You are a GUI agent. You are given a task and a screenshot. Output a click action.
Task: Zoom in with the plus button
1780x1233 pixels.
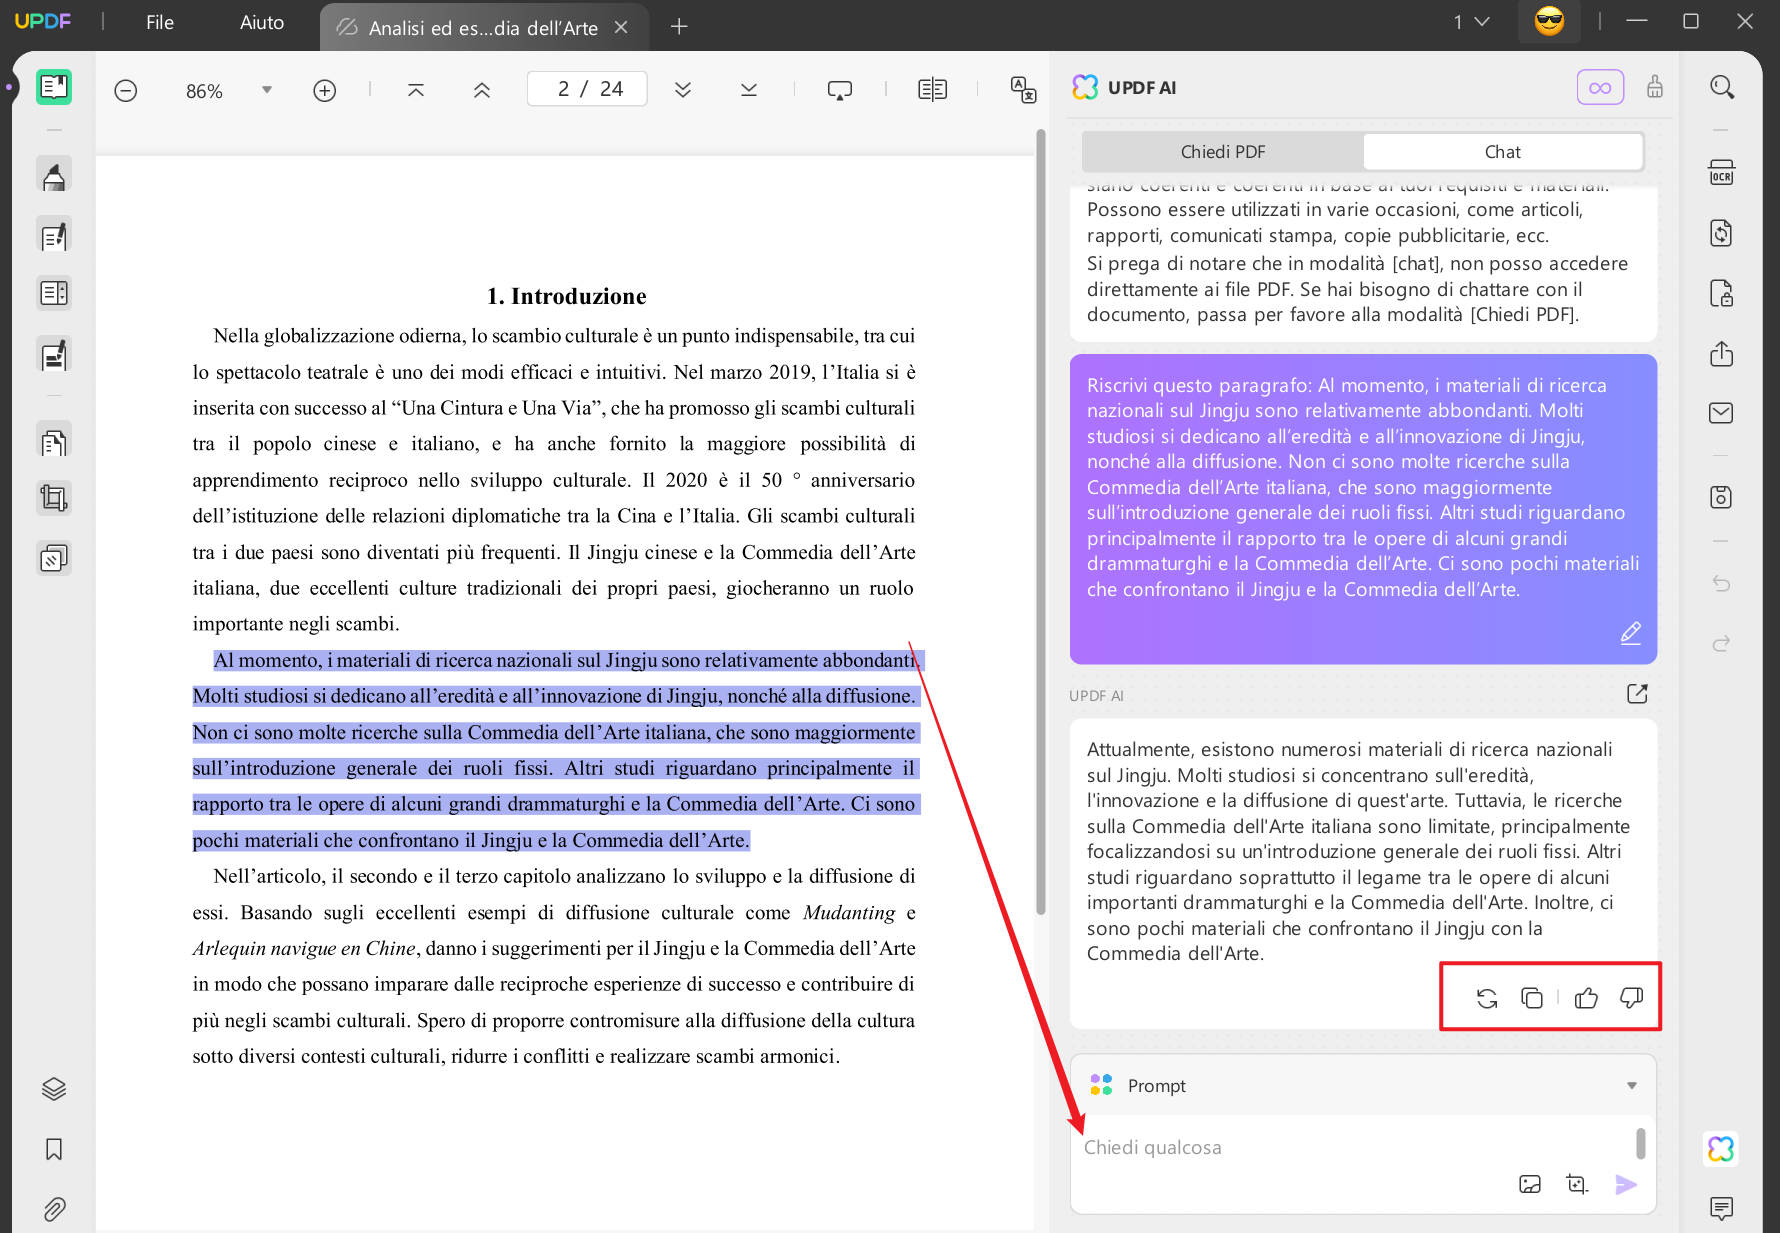click(325, 91)
